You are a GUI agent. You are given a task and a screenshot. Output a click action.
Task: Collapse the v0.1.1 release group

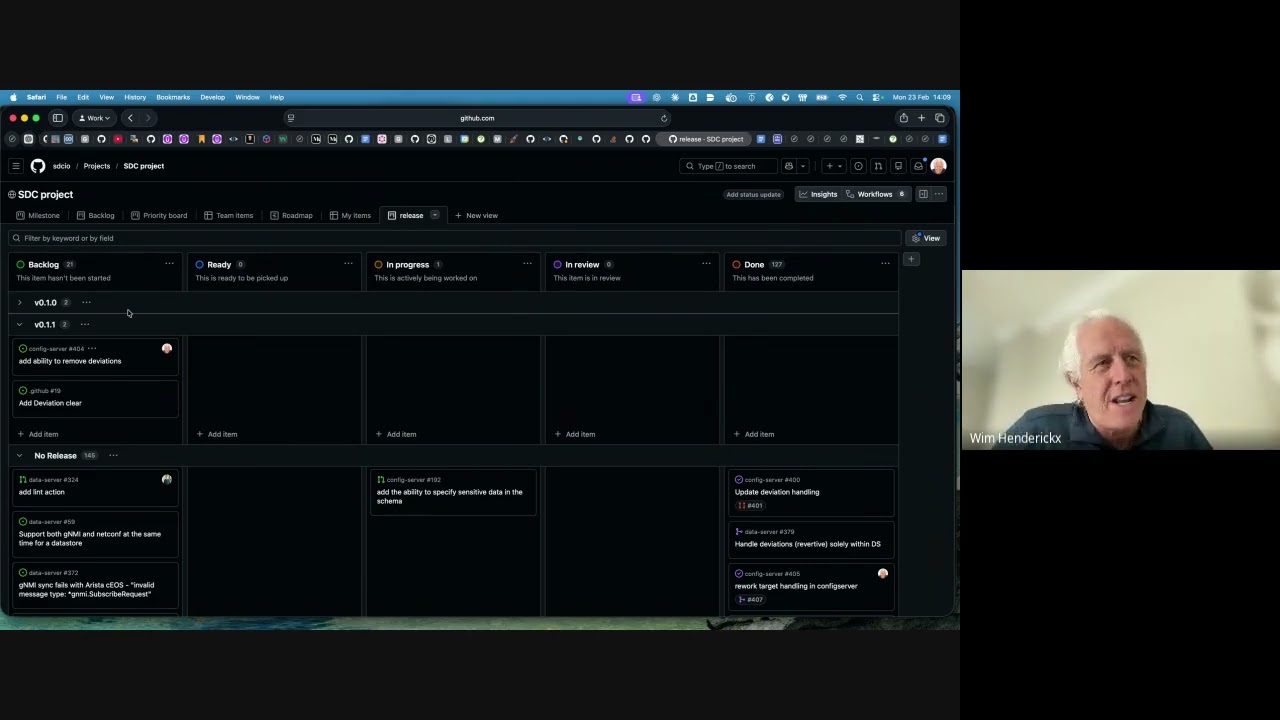point(19,324)
